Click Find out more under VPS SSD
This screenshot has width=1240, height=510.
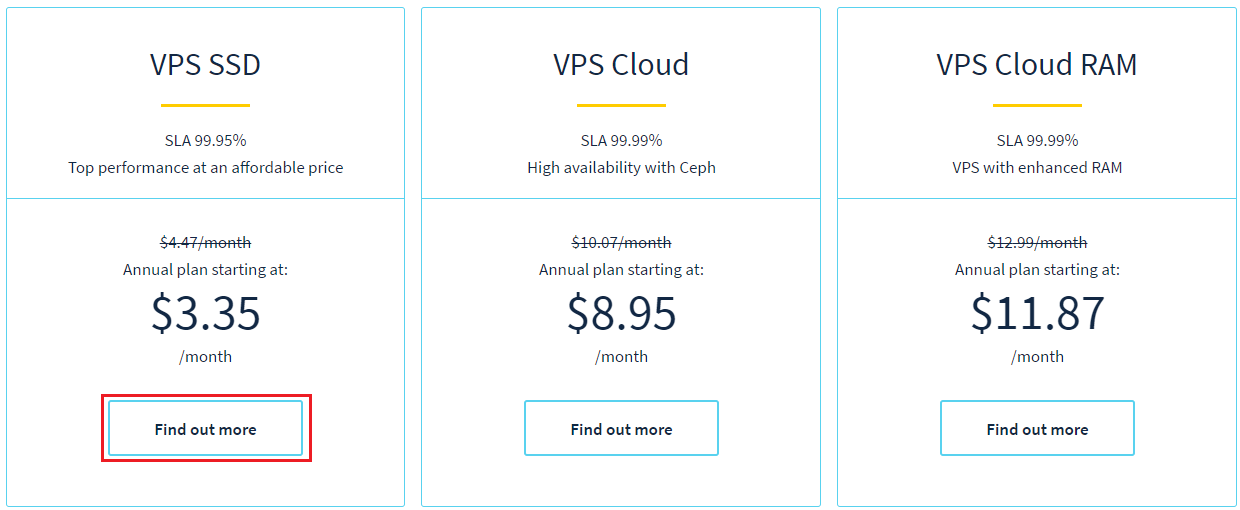click(x=205, y=428)
